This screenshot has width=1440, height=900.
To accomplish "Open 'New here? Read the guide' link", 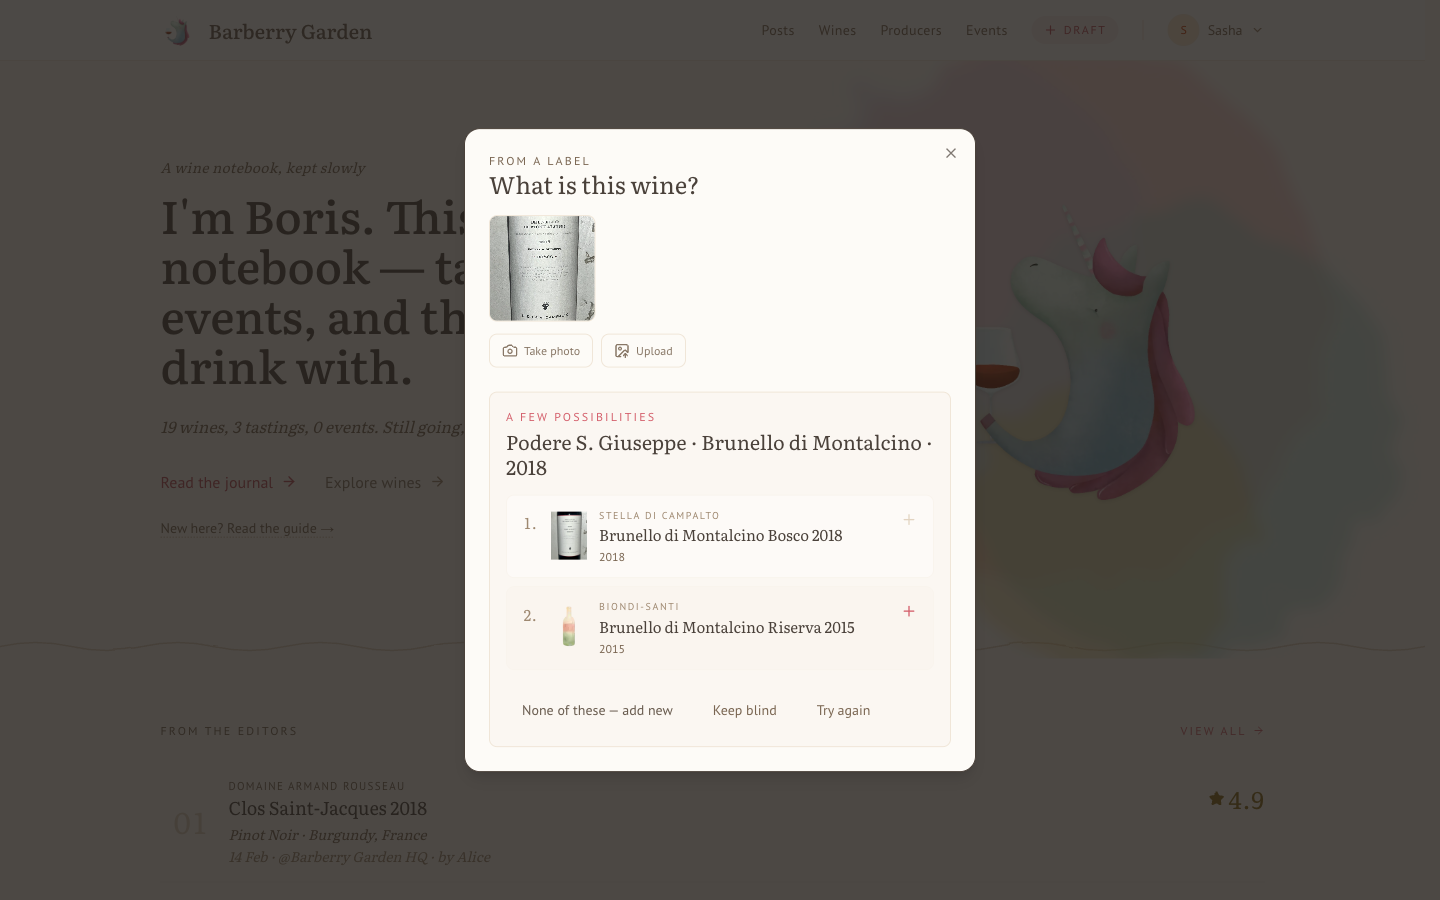I will pyautogui.click(x=247, y=528).
